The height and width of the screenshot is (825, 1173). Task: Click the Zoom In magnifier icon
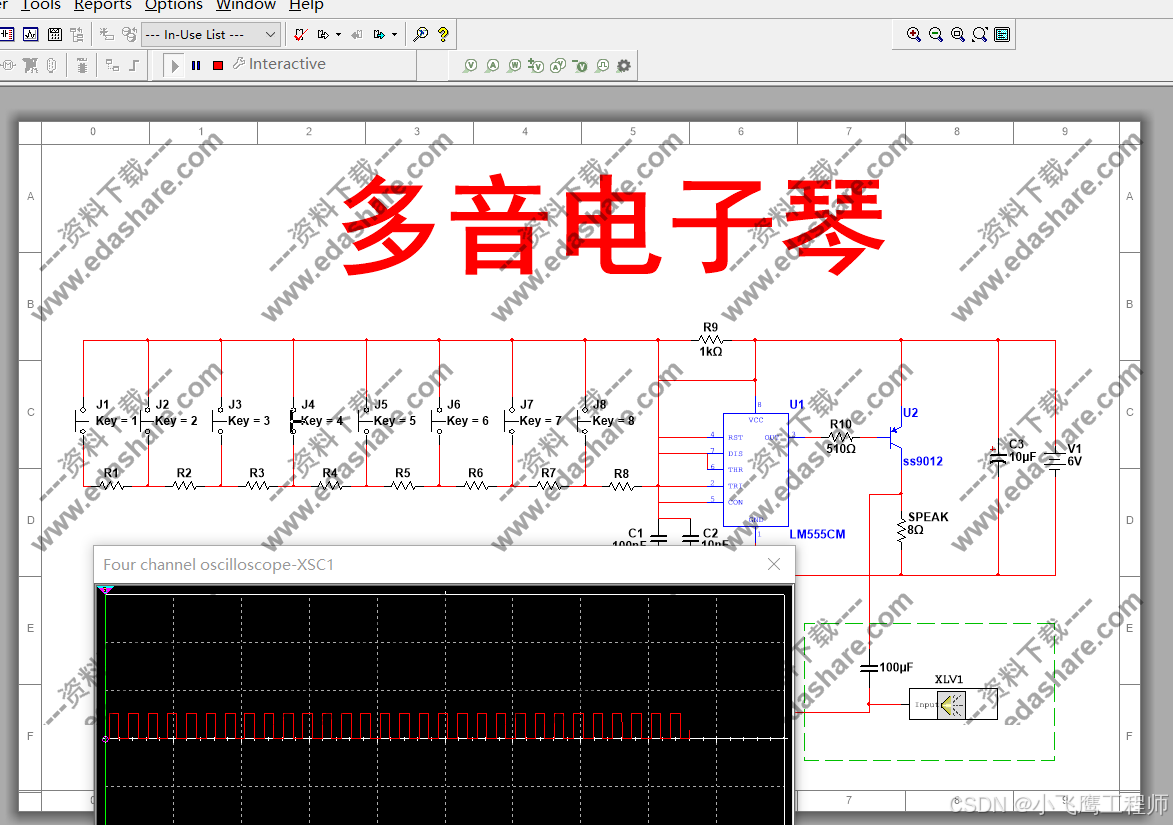913,34
